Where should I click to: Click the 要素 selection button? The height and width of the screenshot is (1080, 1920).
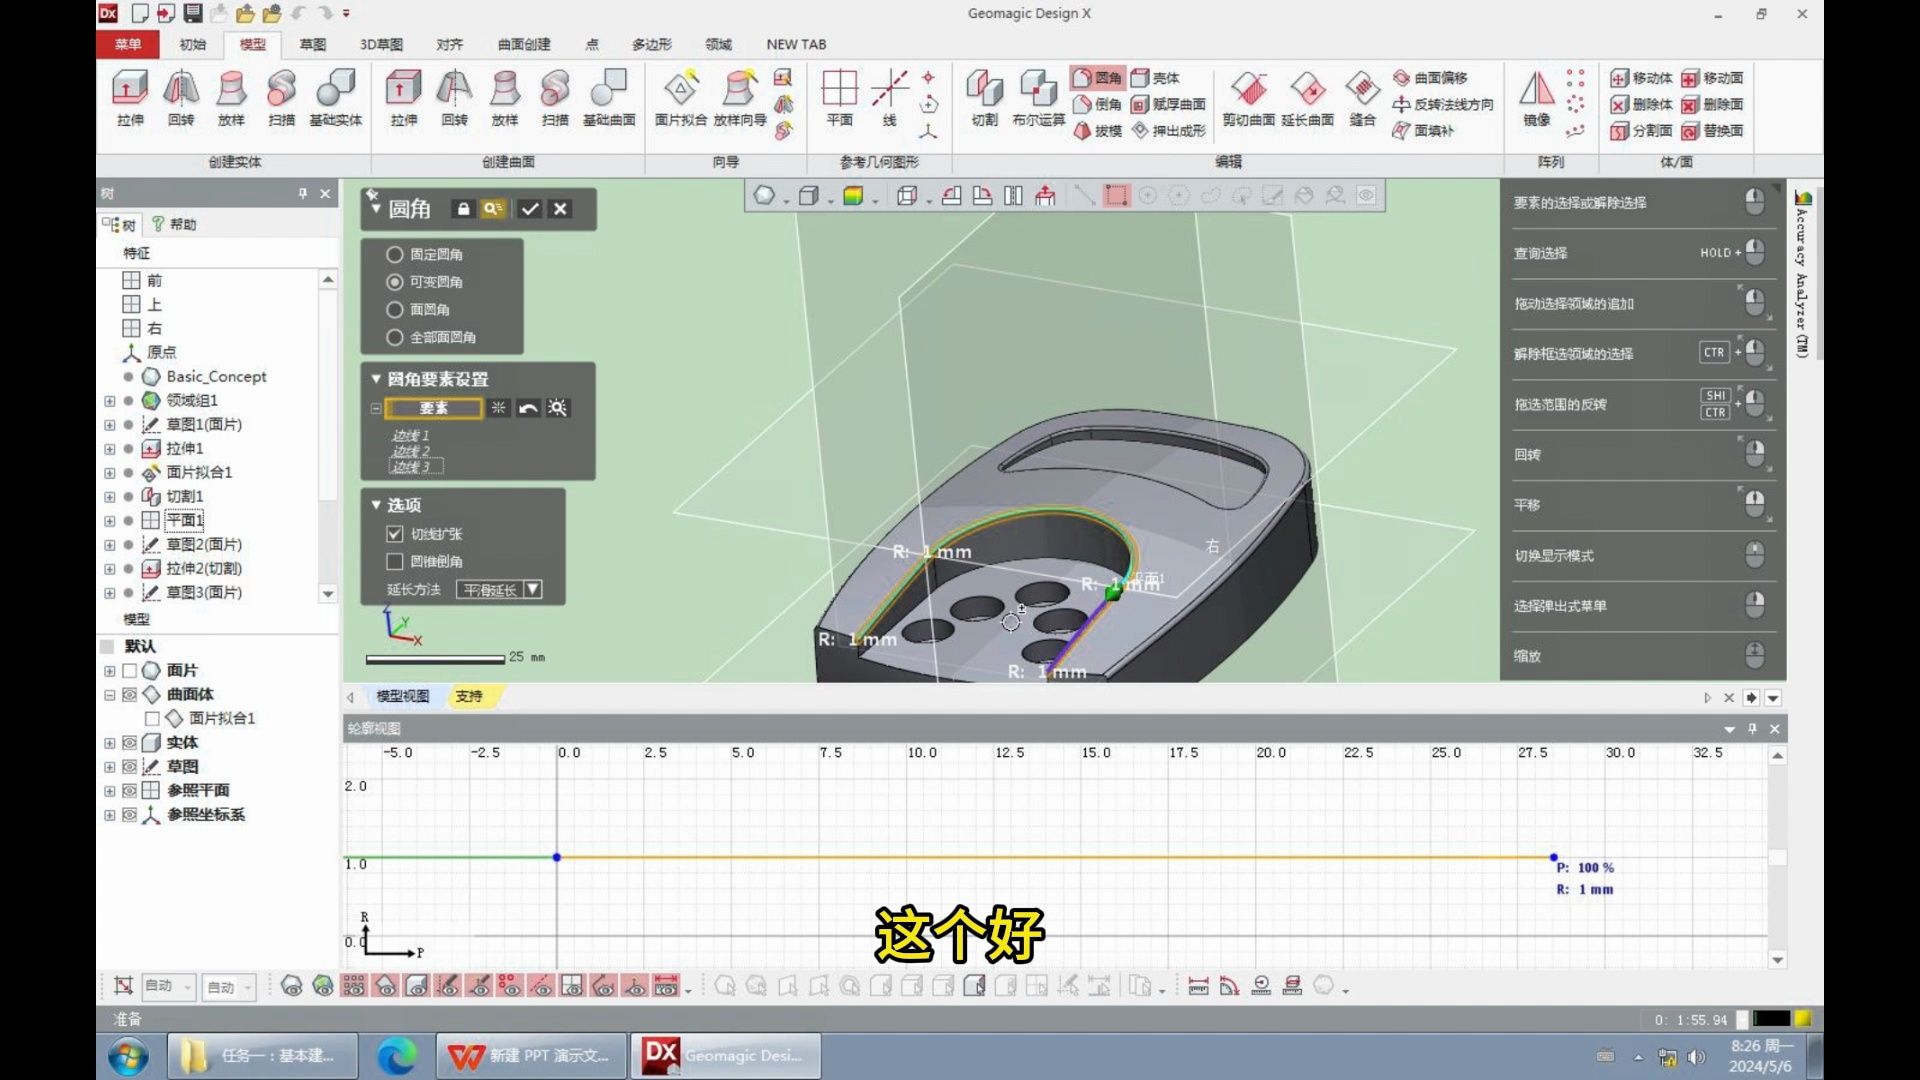coord(433,408)
